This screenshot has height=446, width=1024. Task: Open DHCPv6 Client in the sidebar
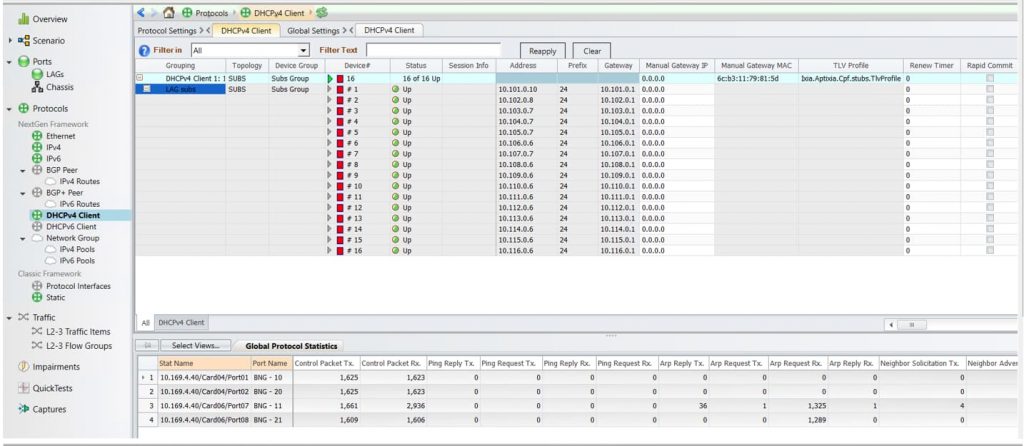coord(71,226)
